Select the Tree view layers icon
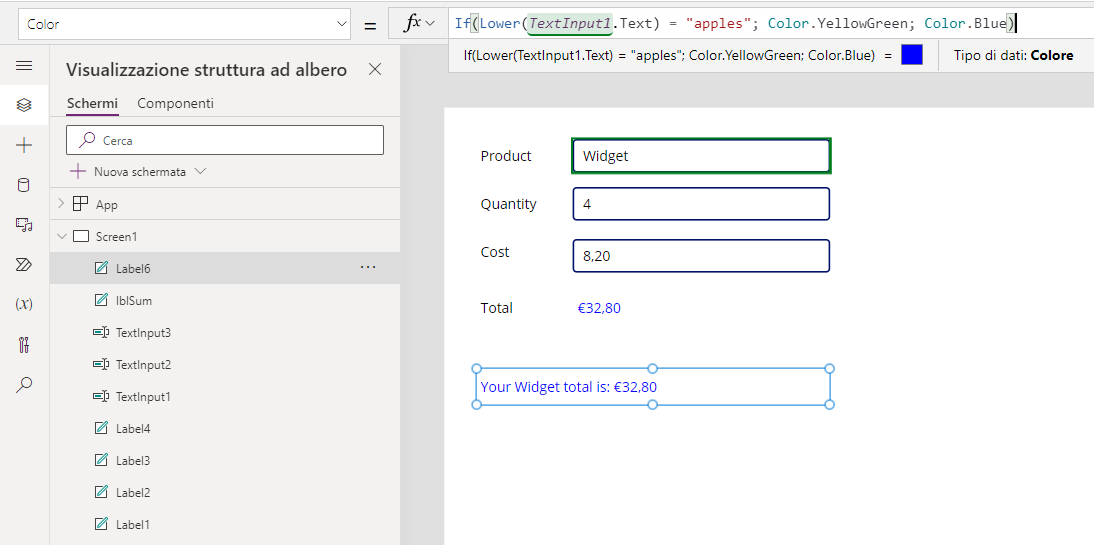 (24, 105)
